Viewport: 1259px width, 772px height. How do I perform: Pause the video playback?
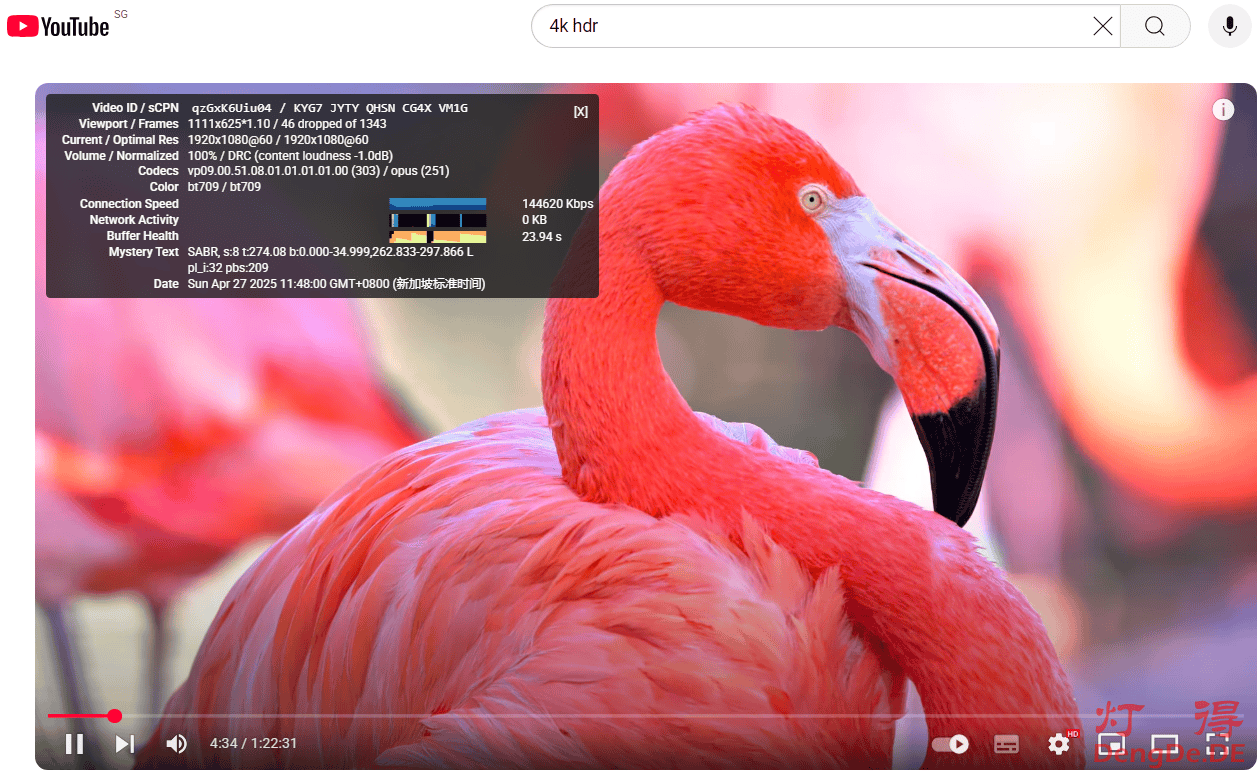click(74, 743)
